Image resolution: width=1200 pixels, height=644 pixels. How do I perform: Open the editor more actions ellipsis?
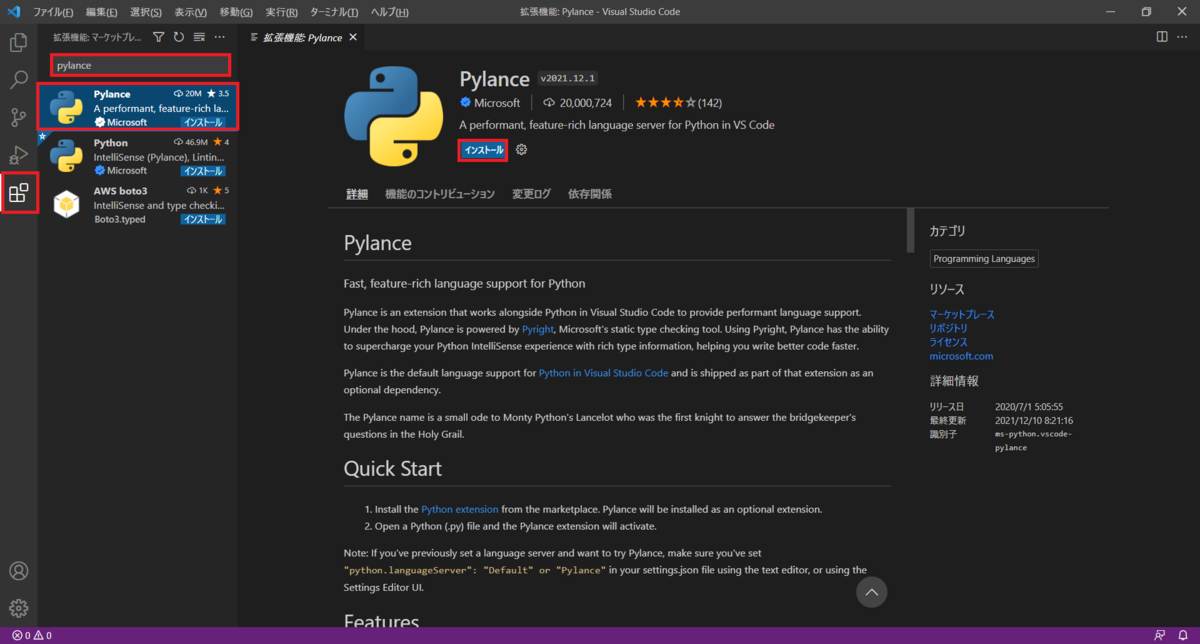coord(1183,37)
